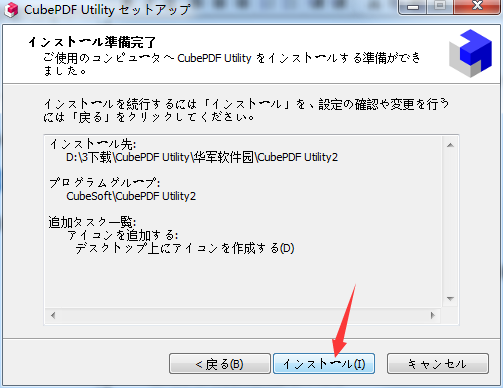This screenshot has height=388, width=503.
Task: Click the デスクトップ上にアイコンを作成する(D) line
Action: pos(185,248)
